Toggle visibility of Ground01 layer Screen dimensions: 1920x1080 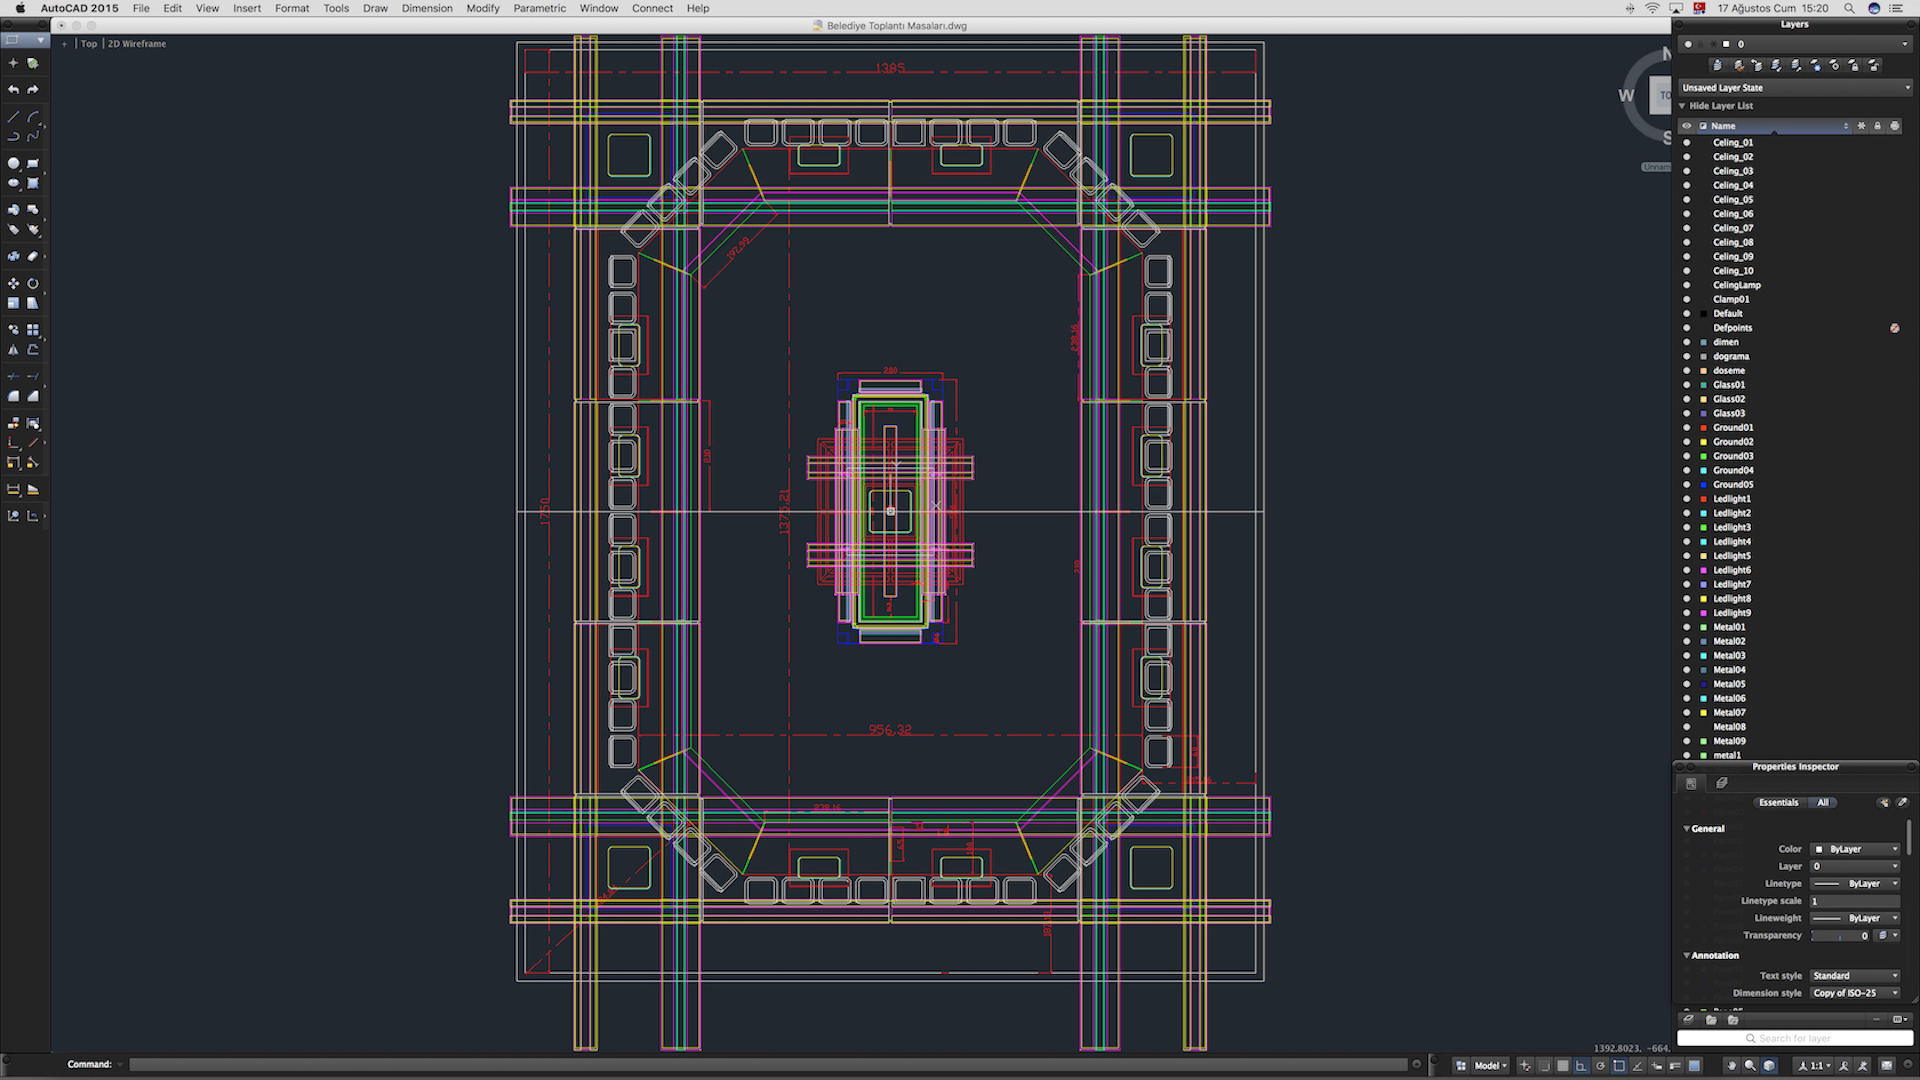(1687, 428)
